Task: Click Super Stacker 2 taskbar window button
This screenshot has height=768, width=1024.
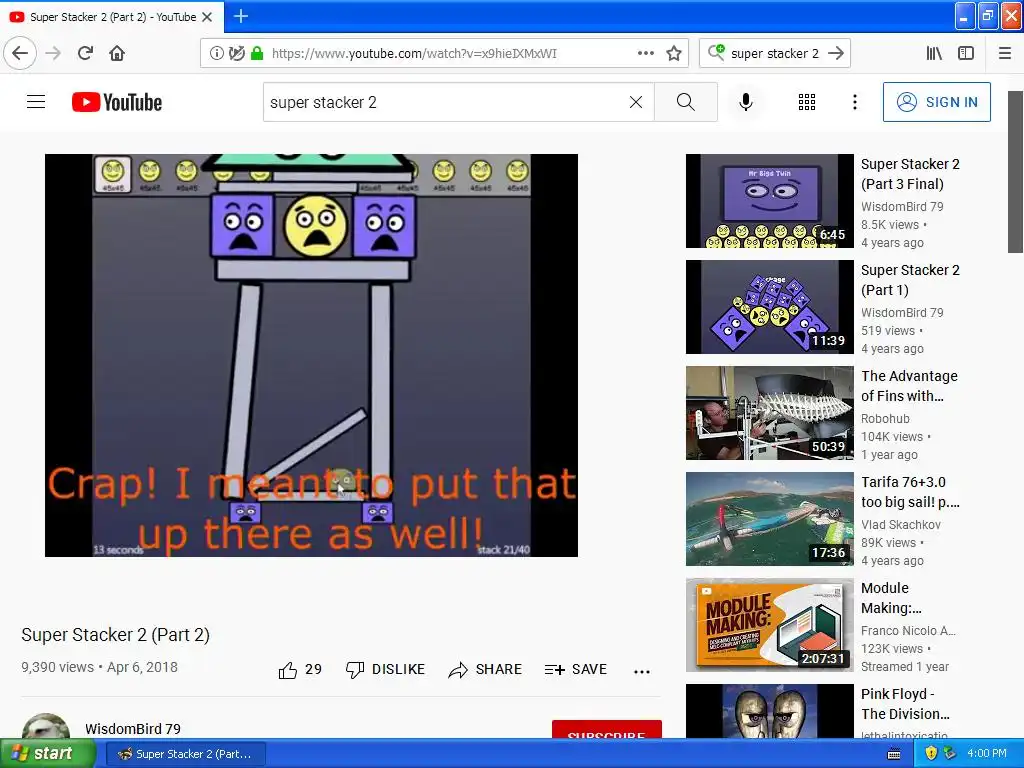Action: tap(185, 754)
